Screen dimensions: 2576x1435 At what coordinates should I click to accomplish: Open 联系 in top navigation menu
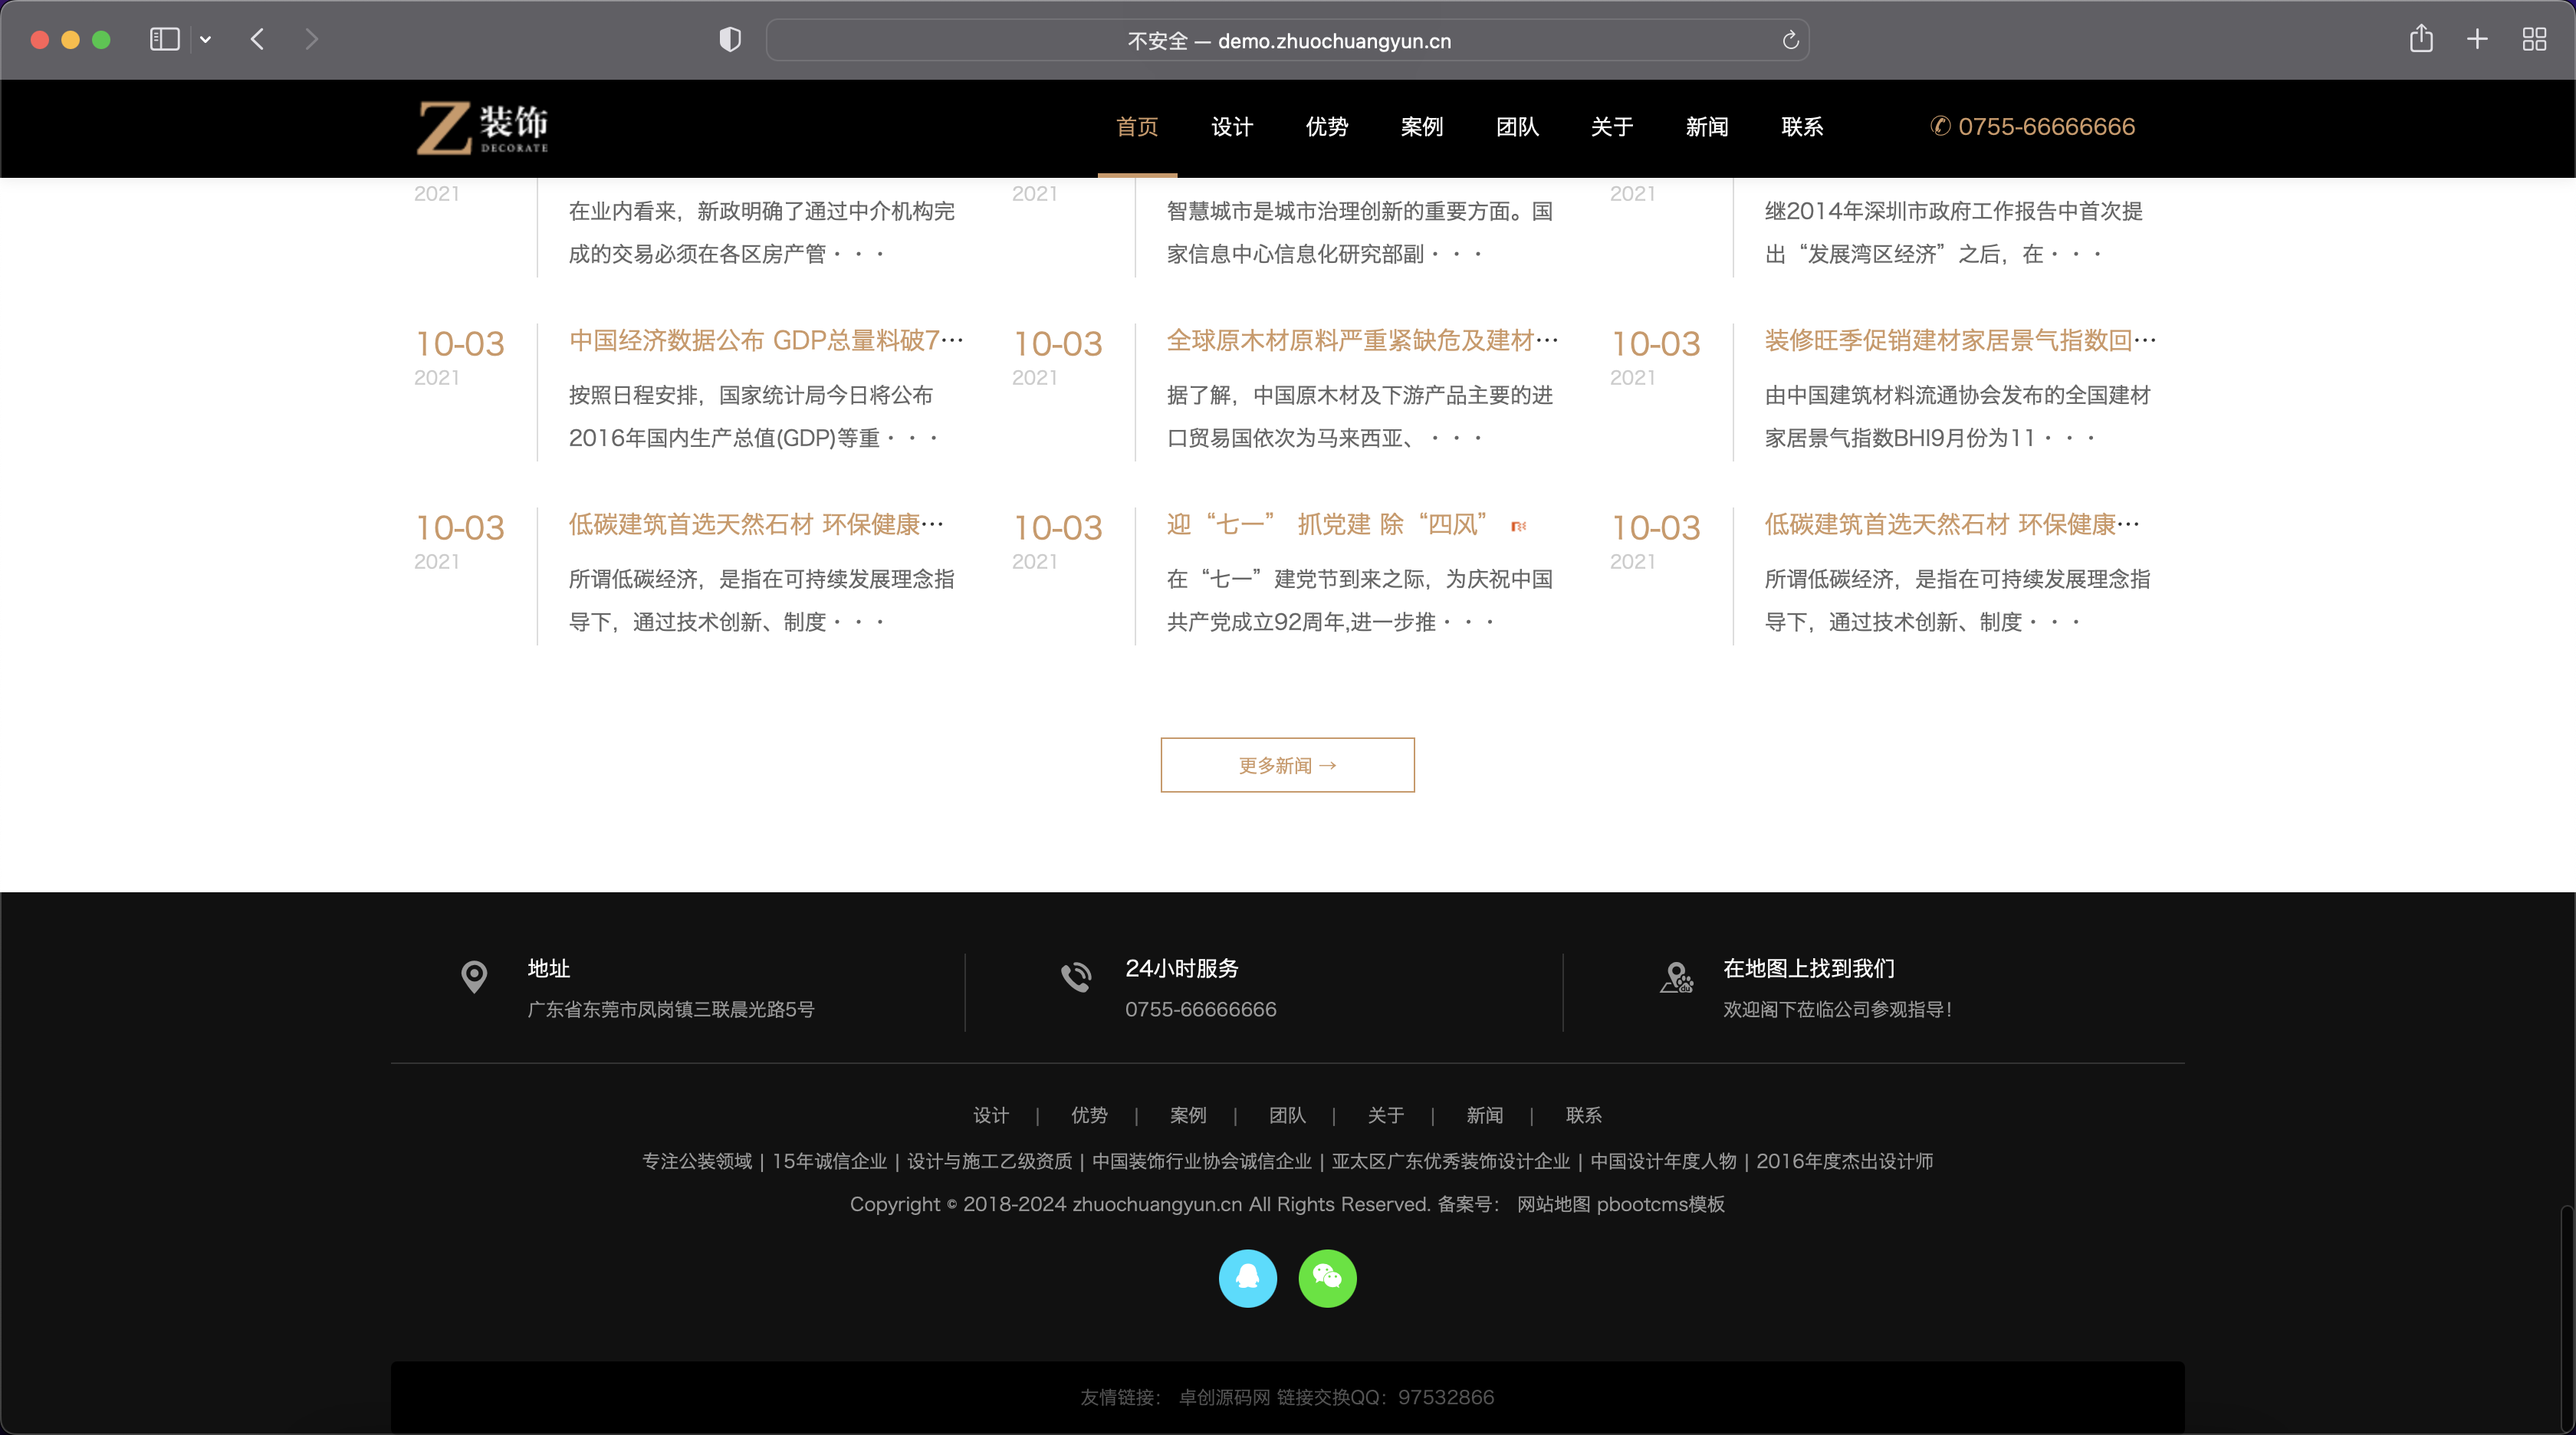tap(1802, 127)
